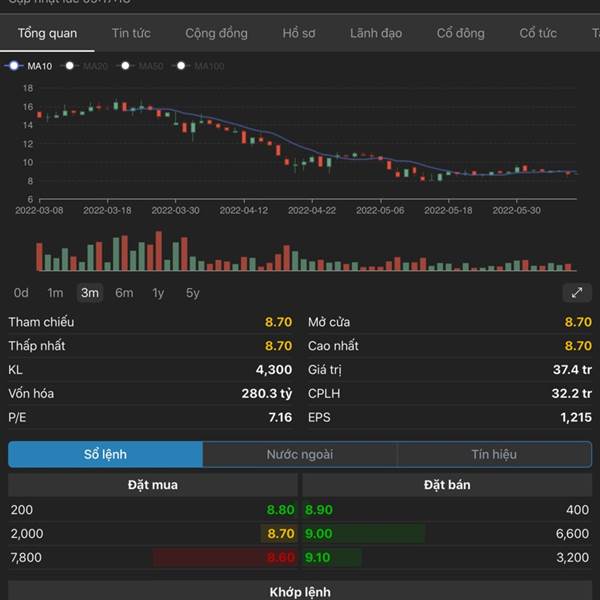
Task: Toggle the MA10 moving average line
Action: [x=28, y=66]
